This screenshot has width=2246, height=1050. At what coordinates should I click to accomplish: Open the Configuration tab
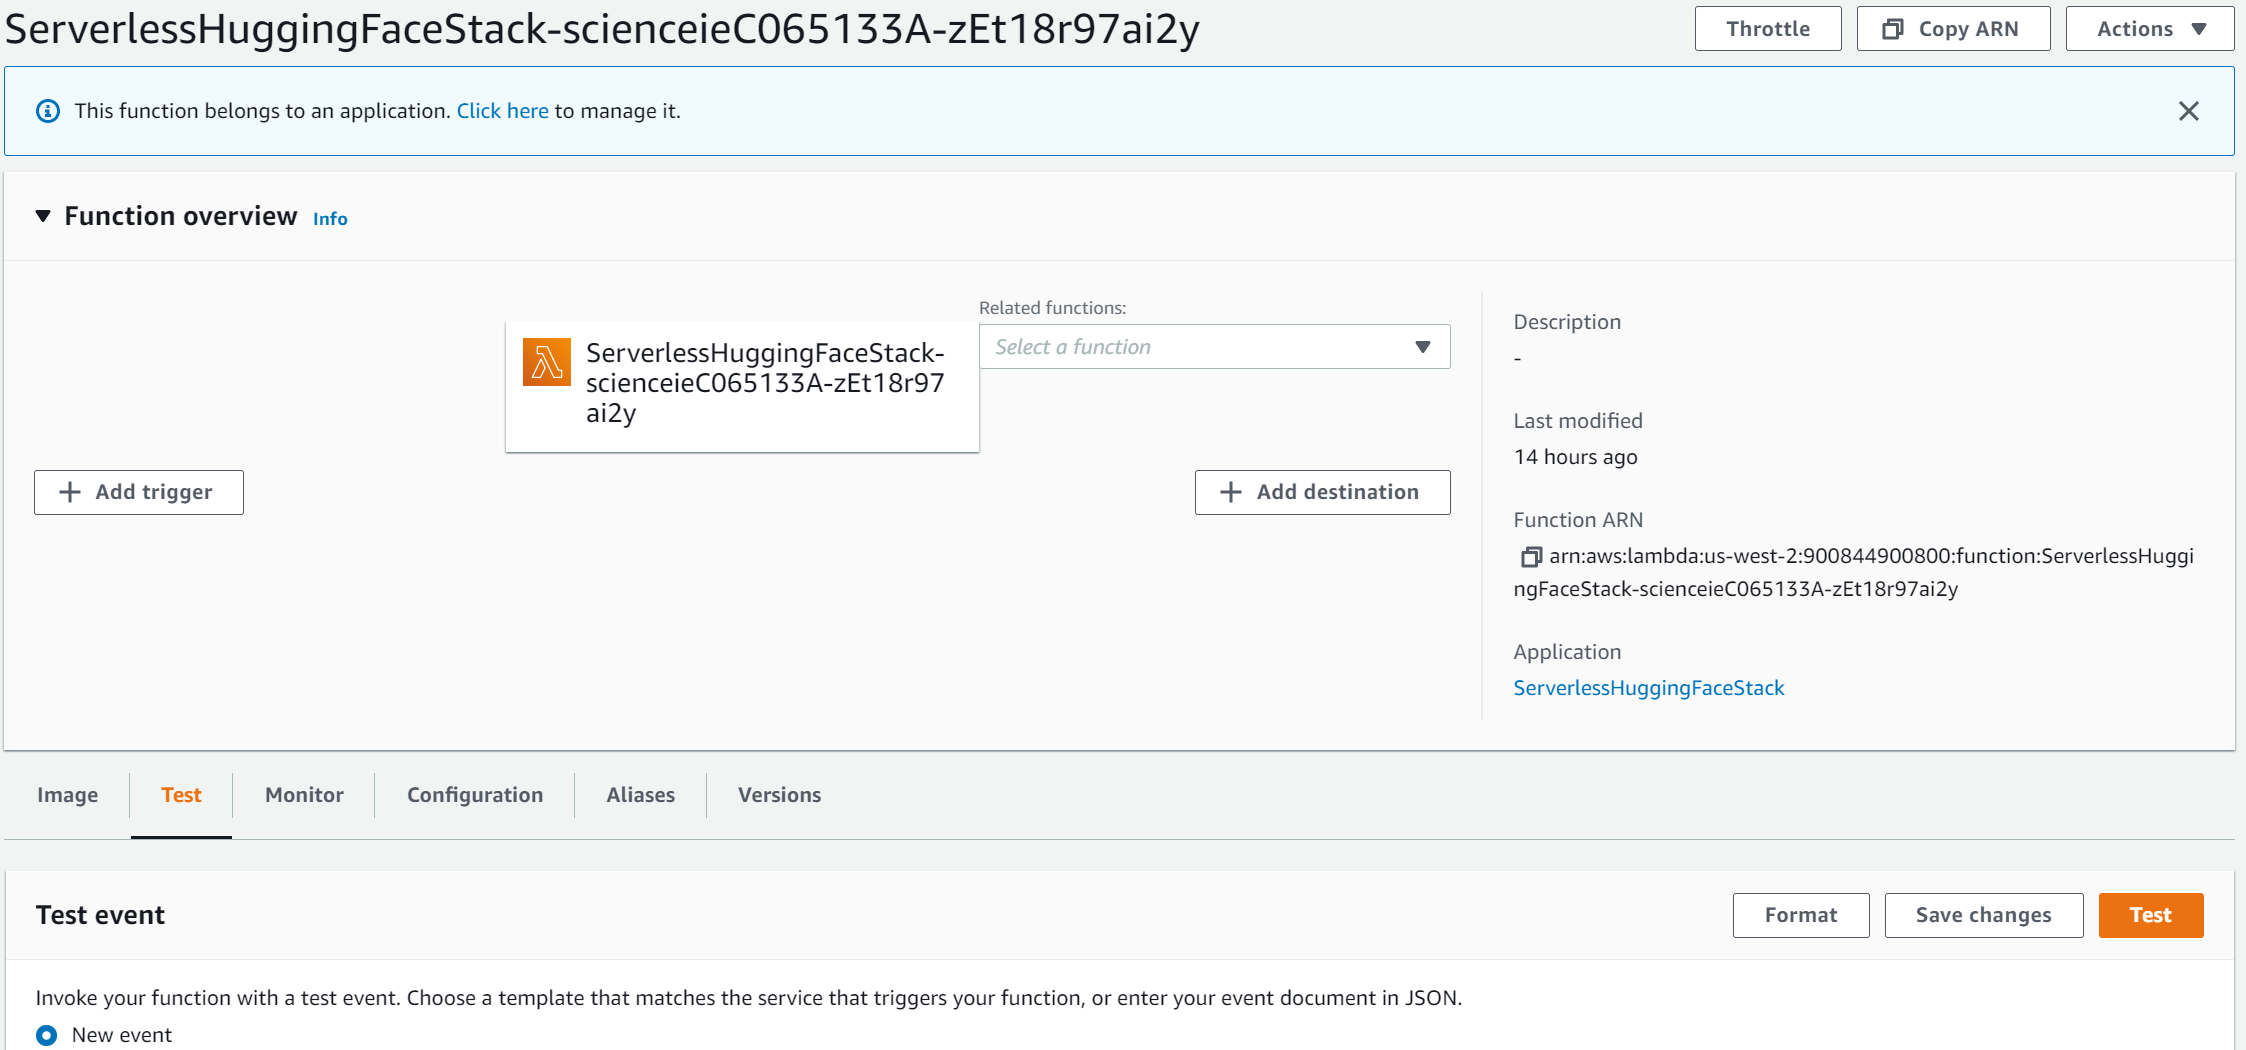pyautogui.click(x=475, y=795)
